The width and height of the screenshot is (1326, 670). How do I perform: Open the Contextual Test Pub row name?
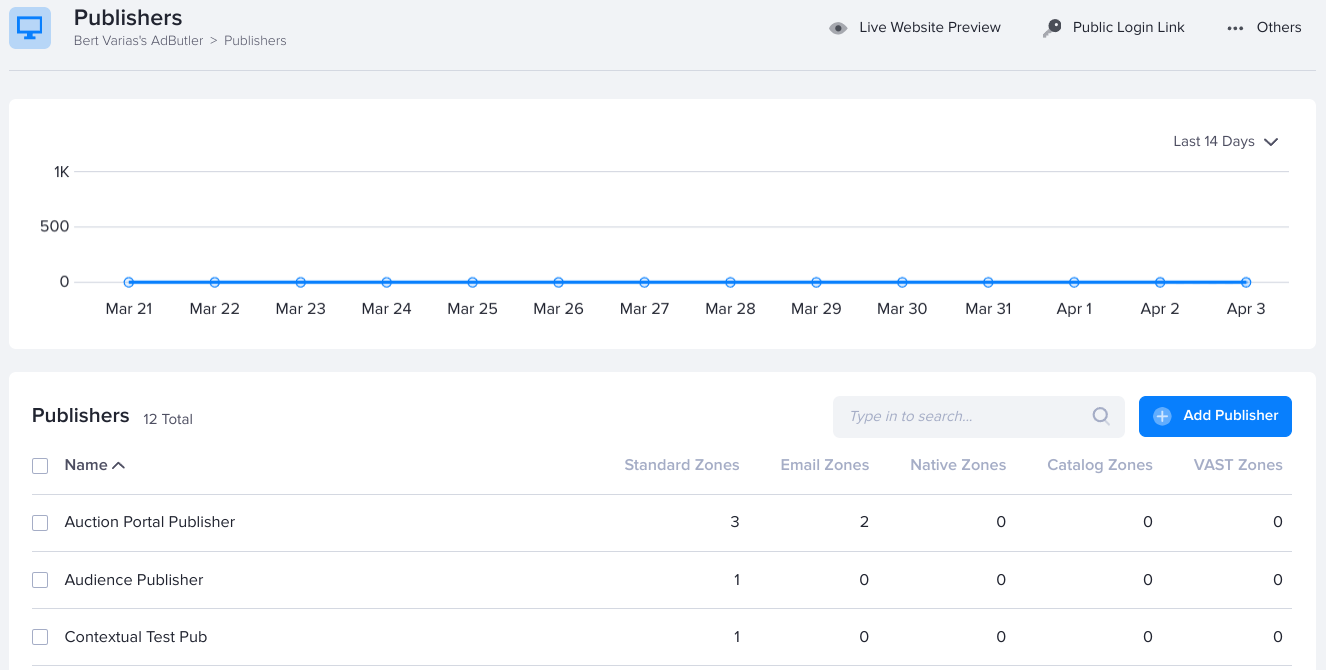[136, 637]
